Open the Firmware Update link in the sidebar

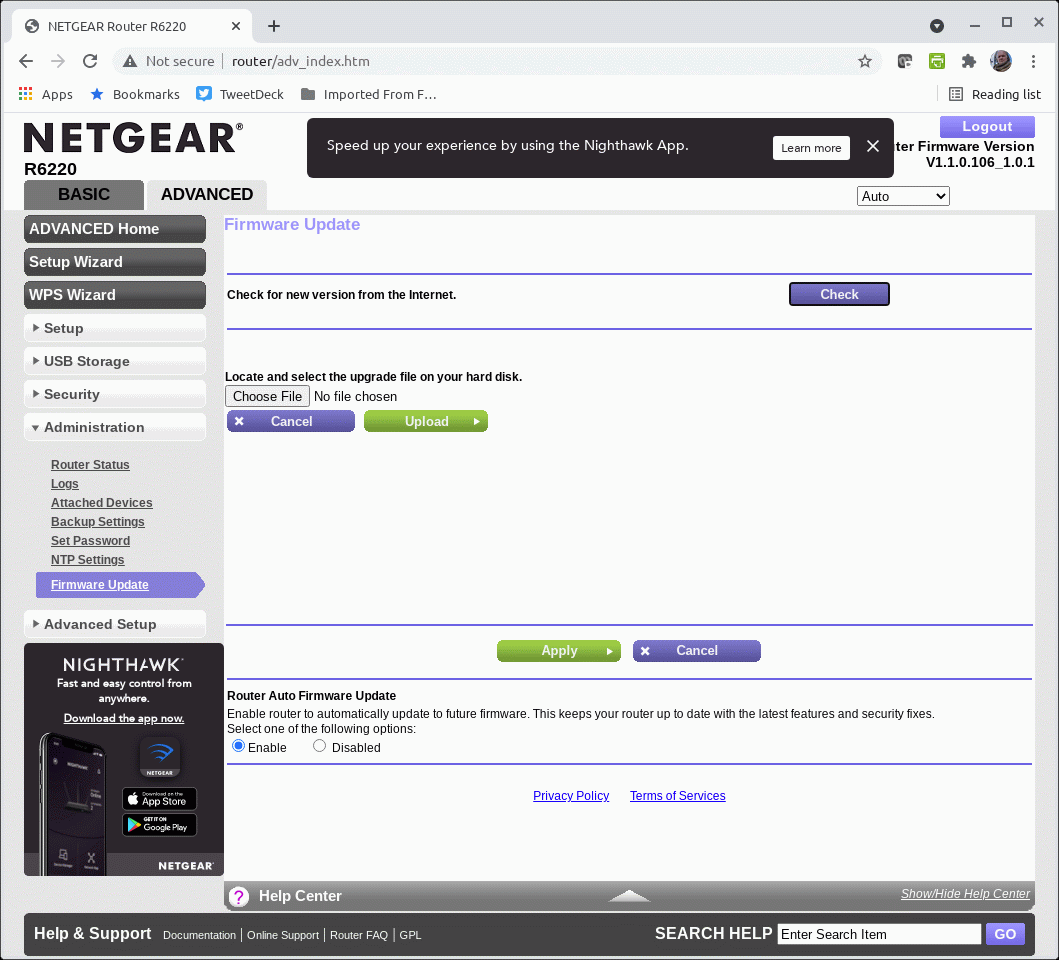(99, 585)
